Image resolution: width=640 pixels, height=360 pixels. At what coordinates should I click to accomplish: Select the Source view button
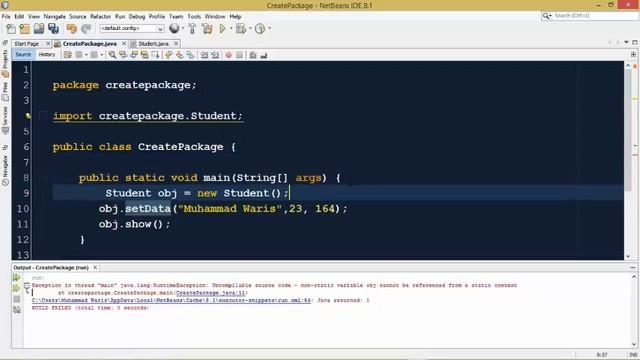pyautogui.click(x=23, y=55)
